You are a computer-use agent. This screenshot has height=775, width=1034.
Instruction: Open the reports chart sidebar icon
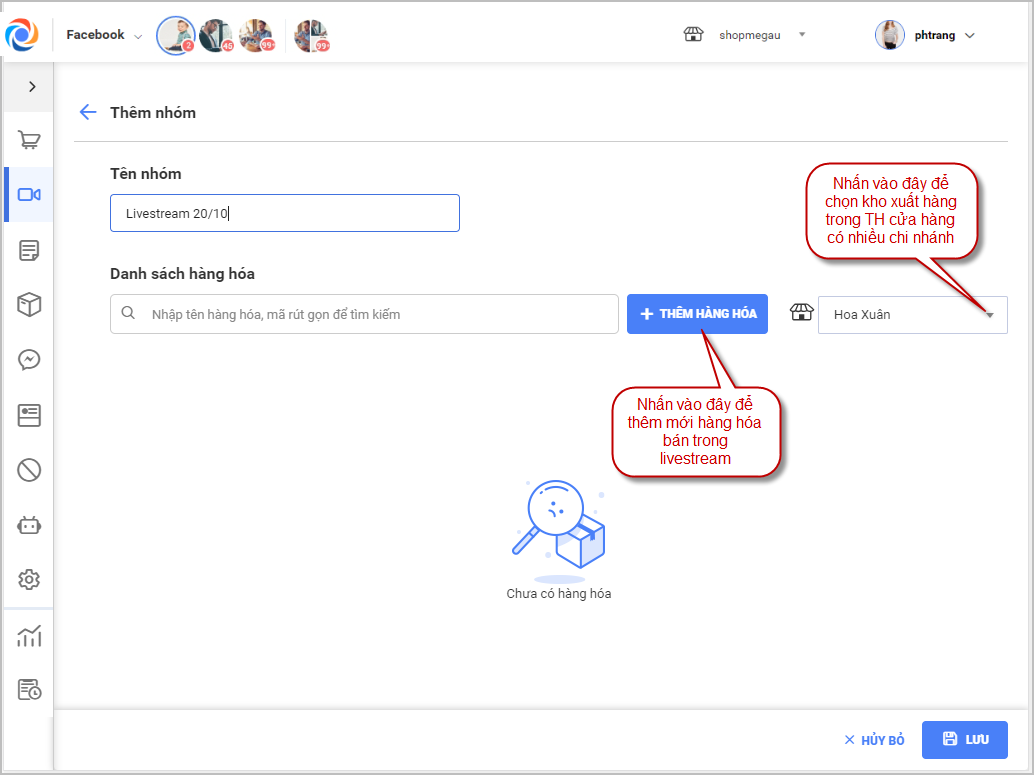(x=29, y=636)
